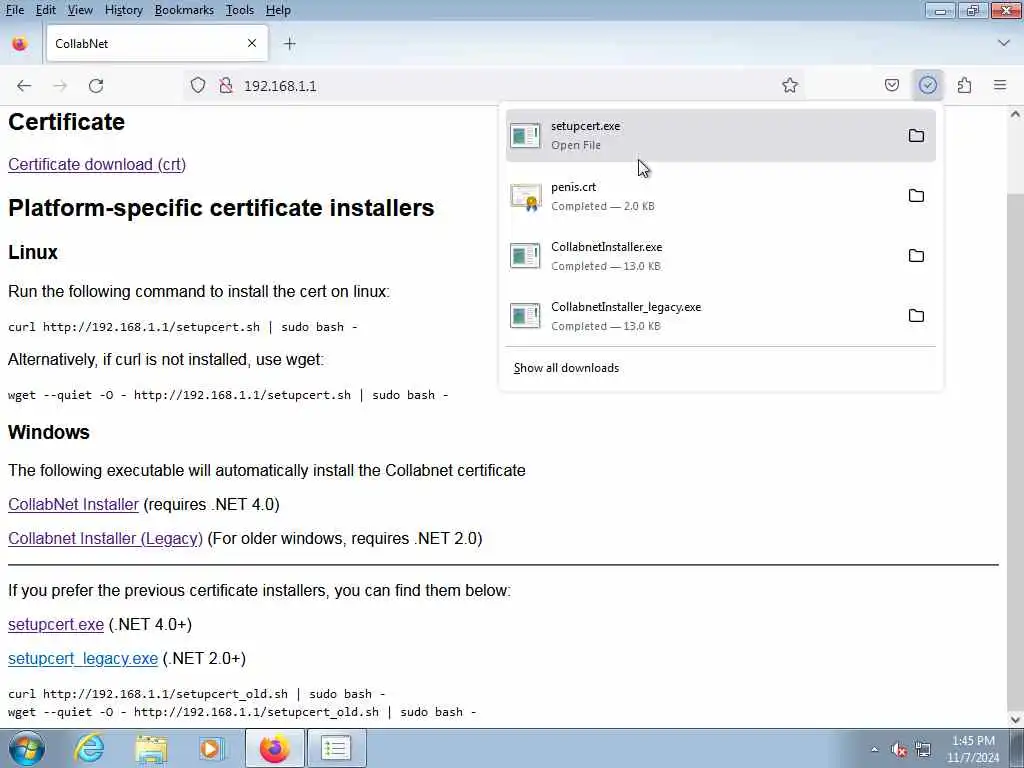Click the page scrollbar down arrow
Viewport: 1024px width, 768px height.
click(1015, 720)
